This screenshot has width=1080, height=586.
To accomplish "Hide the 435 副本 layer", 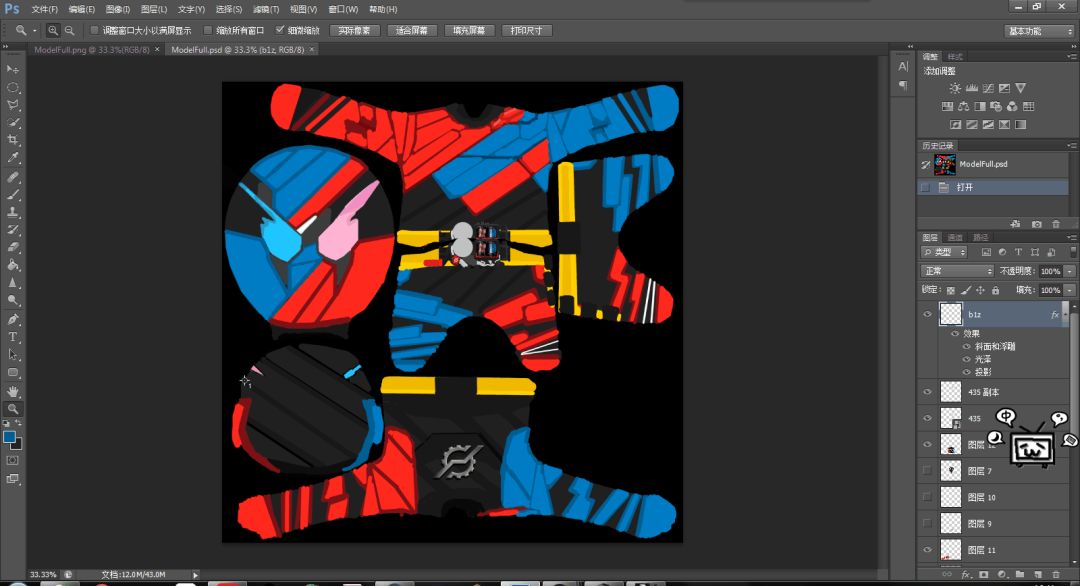I will pos(927,392).
